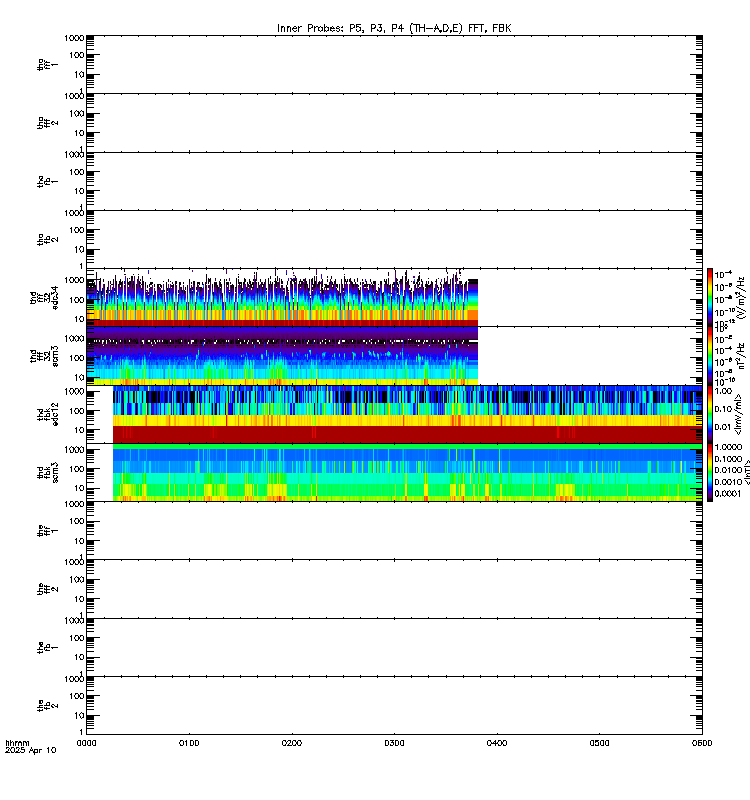Click the thd fbk scm3 spectrogram data
This screenshot has width=750, height=800.
[408, 472]
